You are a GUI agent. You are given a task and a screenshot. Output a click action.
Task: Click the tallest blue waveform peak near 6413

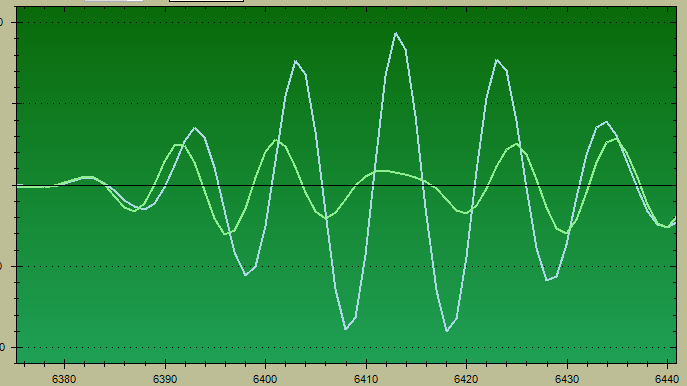(x=396, y=33)
